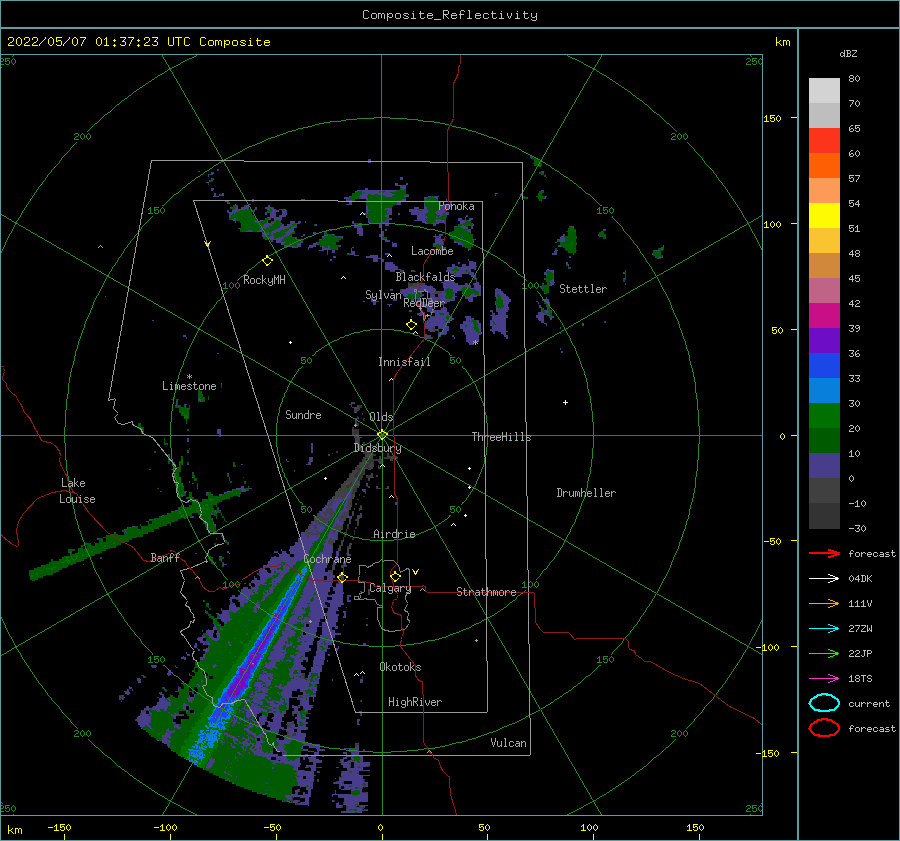Click the Banff label
900x841 pixels.
[x=165, y=557]
